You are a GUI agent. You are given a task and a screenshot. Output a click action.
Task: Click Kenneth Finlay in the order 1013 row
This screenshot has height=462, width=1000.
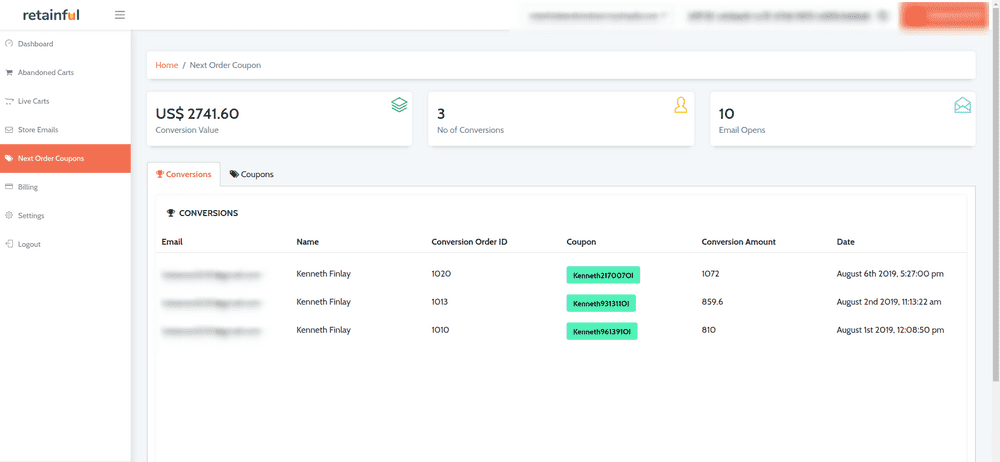323,302
